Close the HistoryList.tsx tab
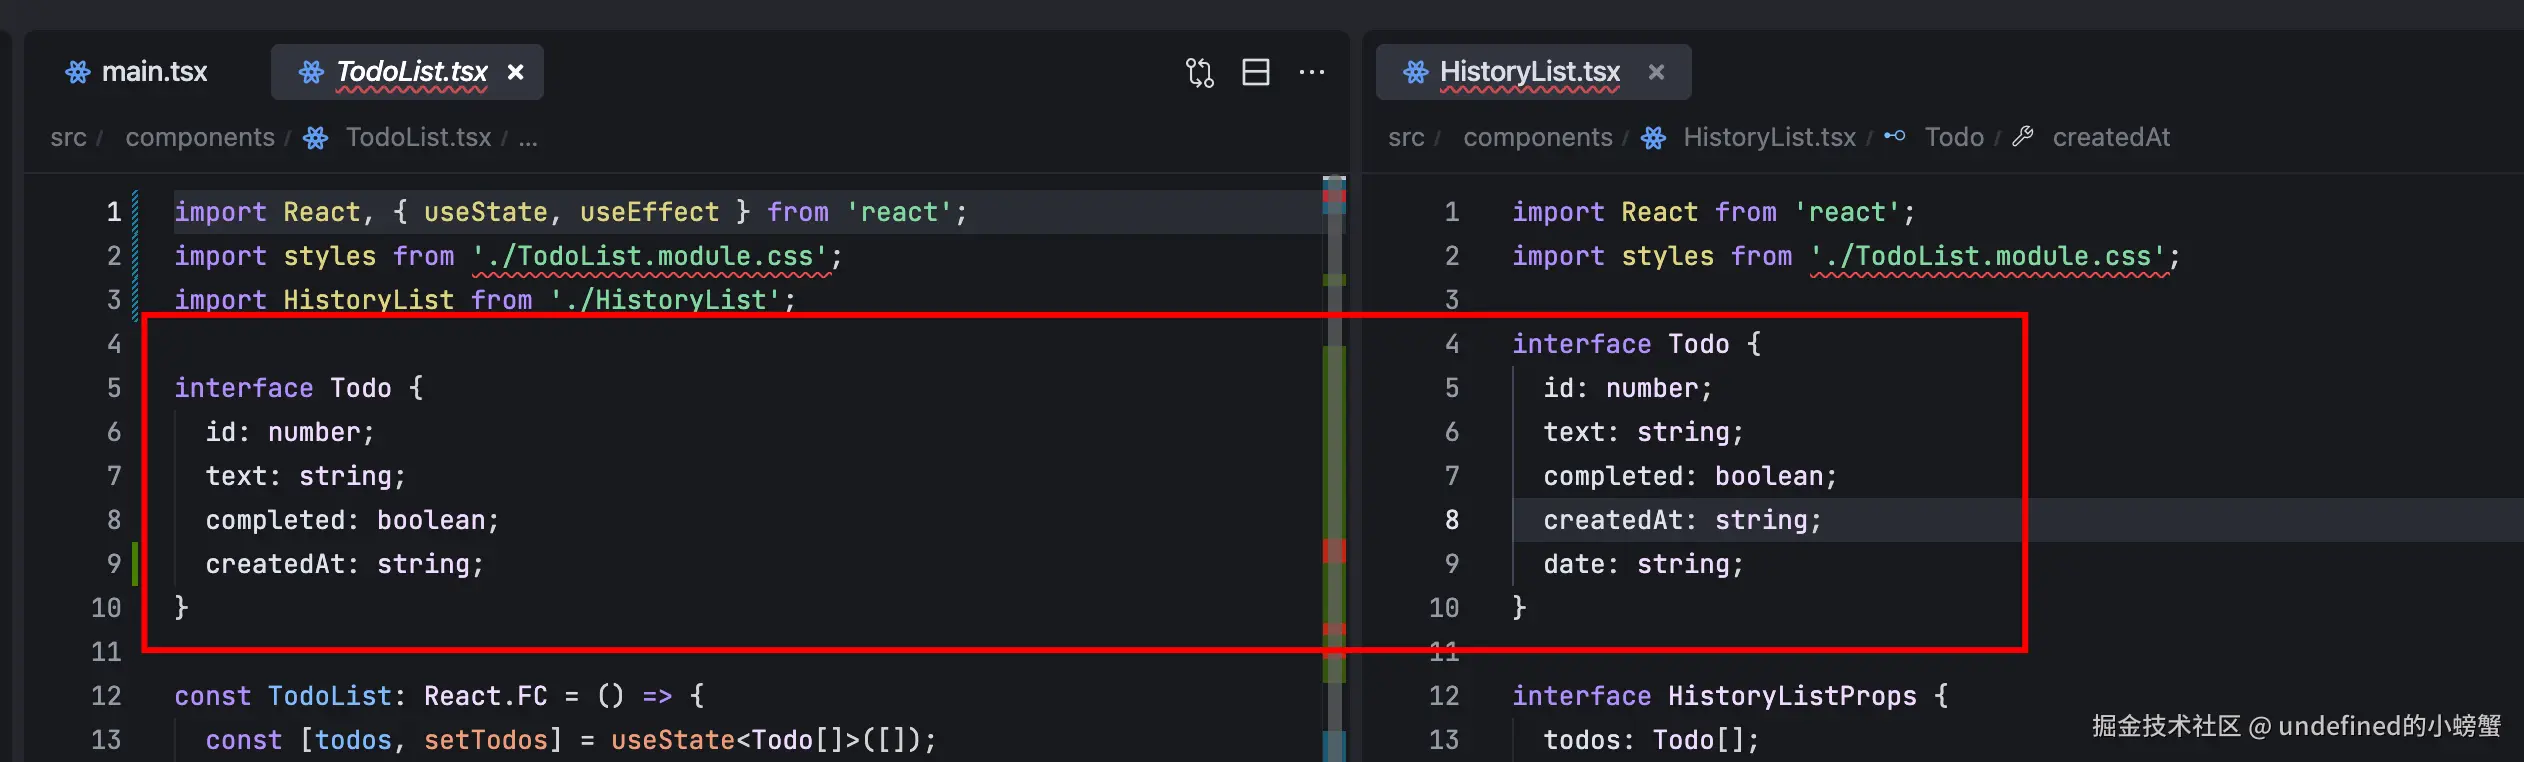This screenshot has height=762, width=2524. click(1656, 72)
